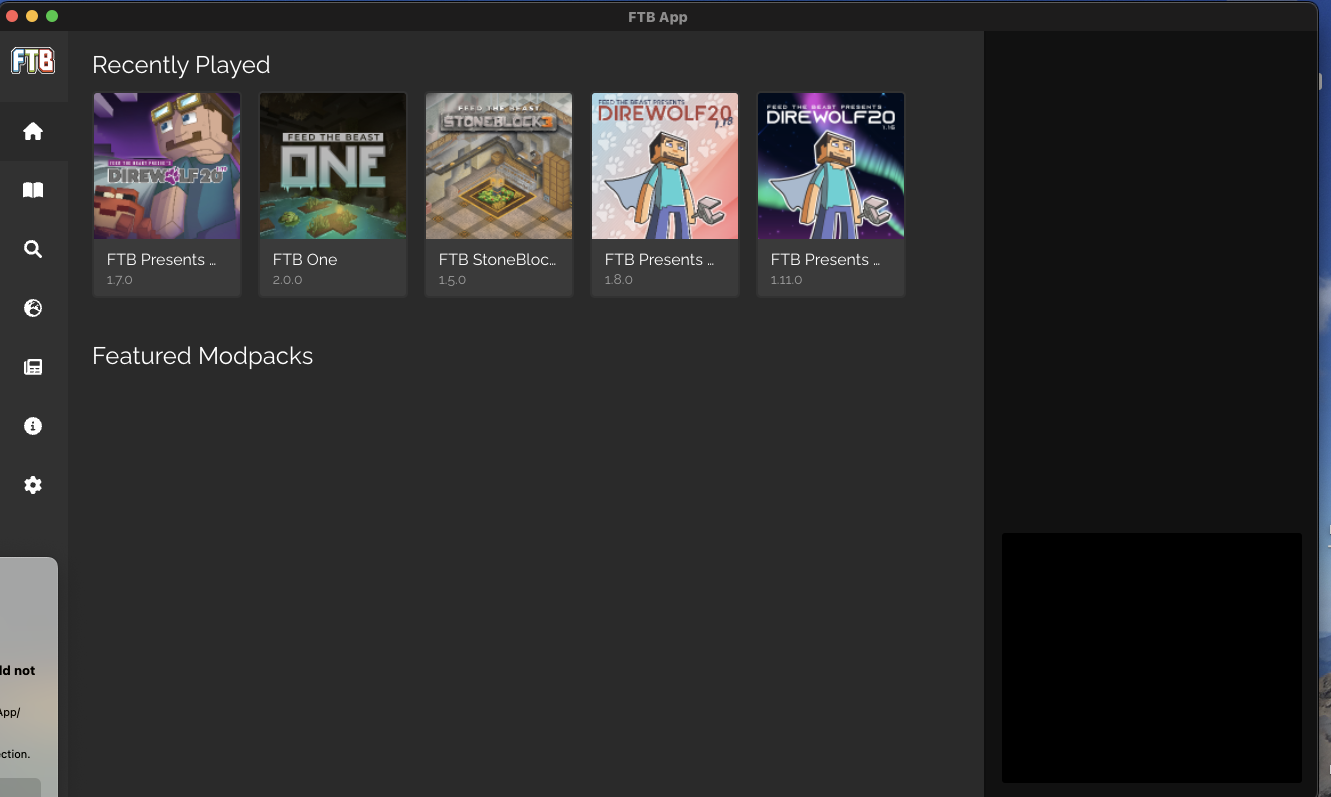Open Settings gear icon in sidebar
The width and height of the screenshot is (1331, 797).
(x=33, y=485)
